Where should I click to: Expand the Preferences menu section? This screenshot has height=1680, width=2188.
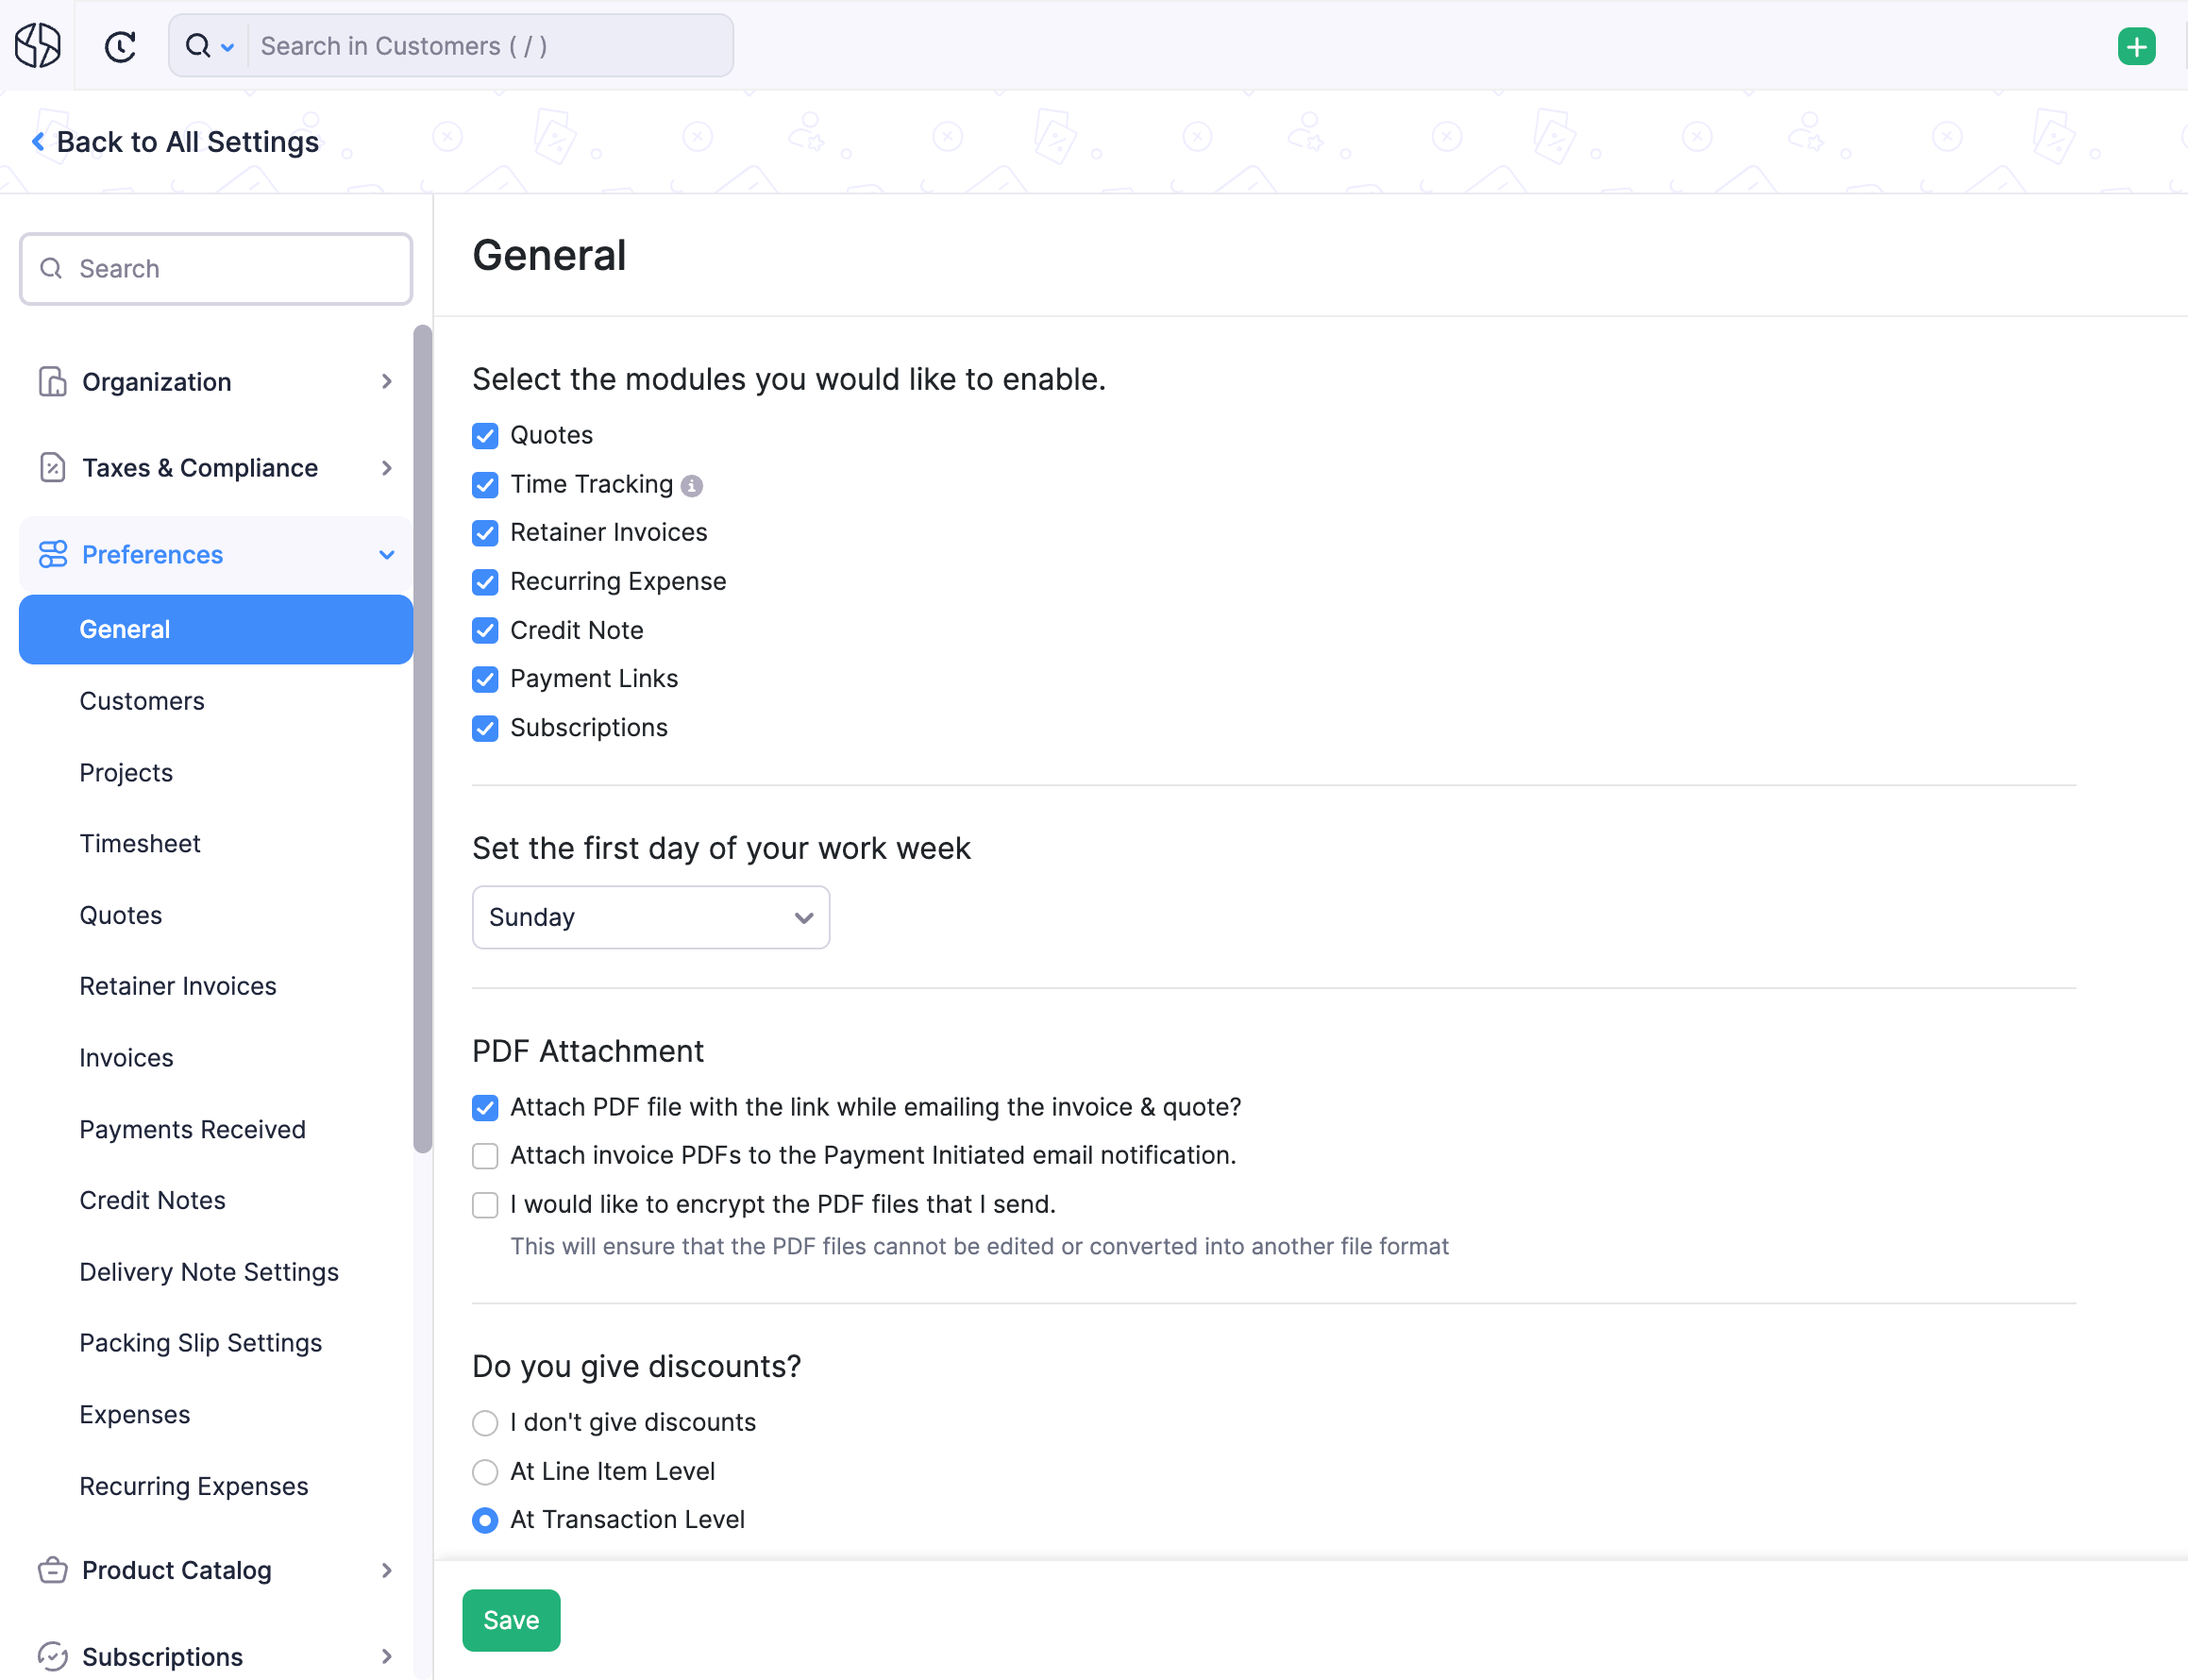217,554
